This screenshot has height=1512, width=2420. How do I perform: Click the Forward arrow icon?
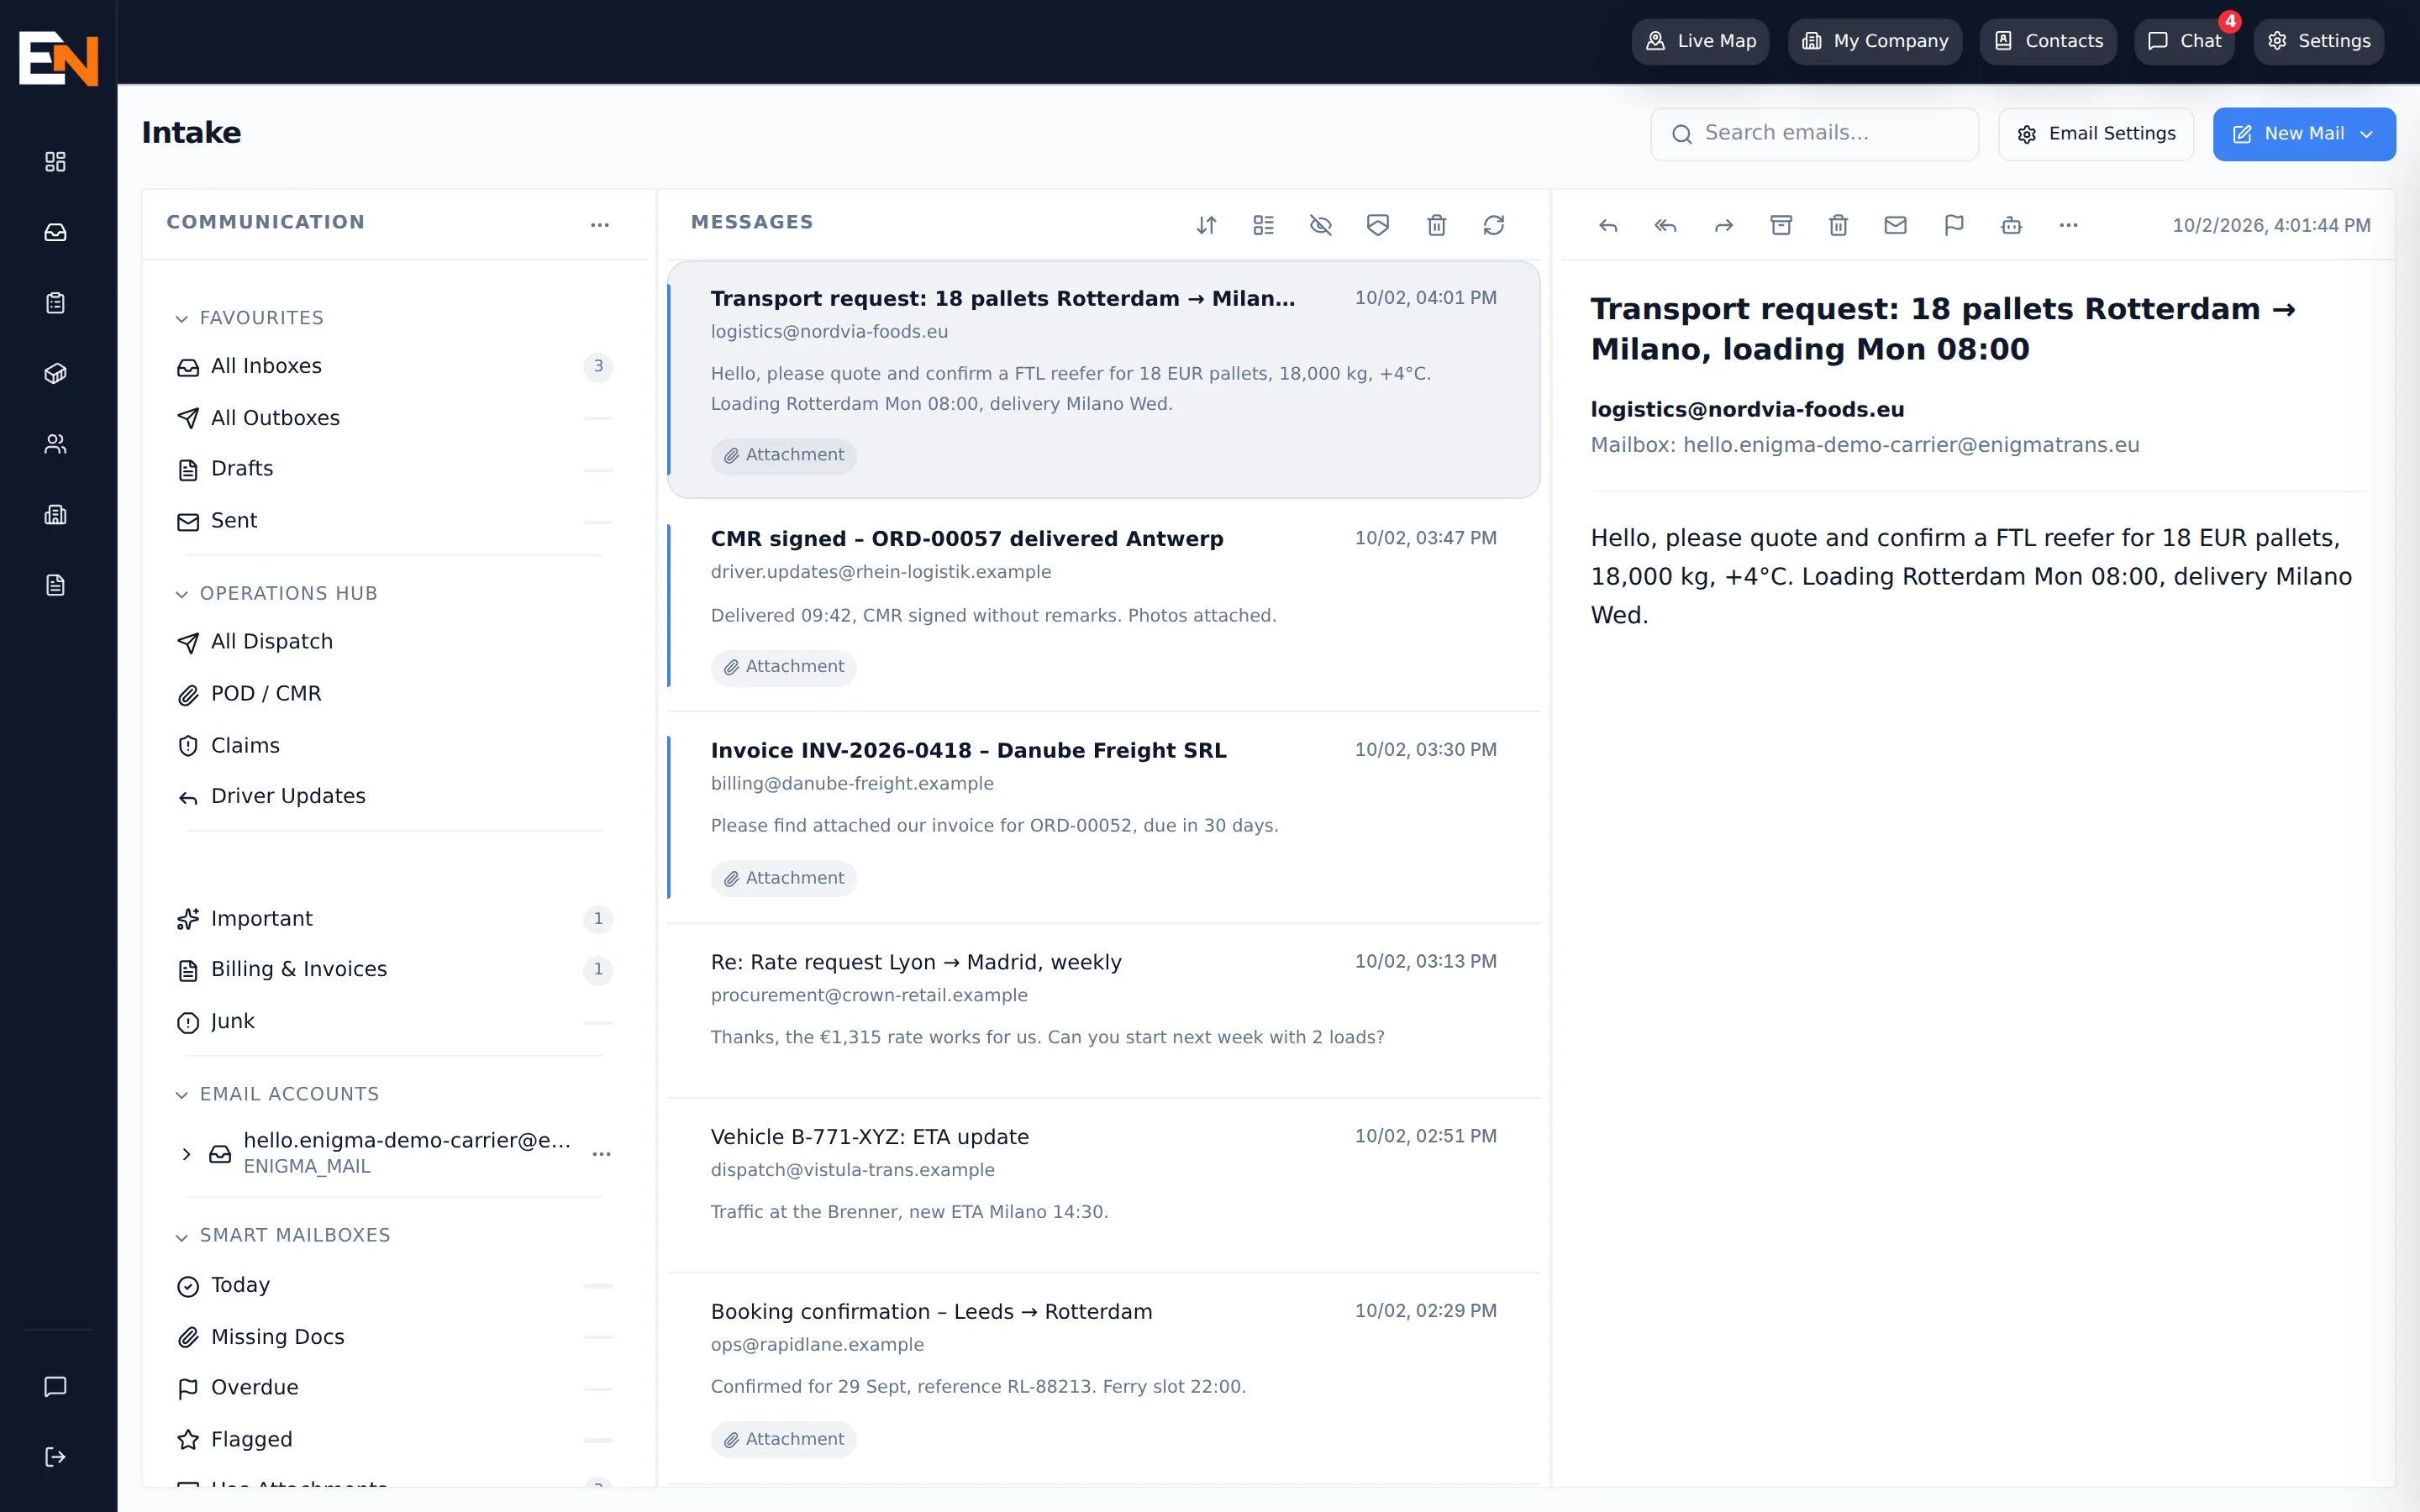(x=1723, y=225)
